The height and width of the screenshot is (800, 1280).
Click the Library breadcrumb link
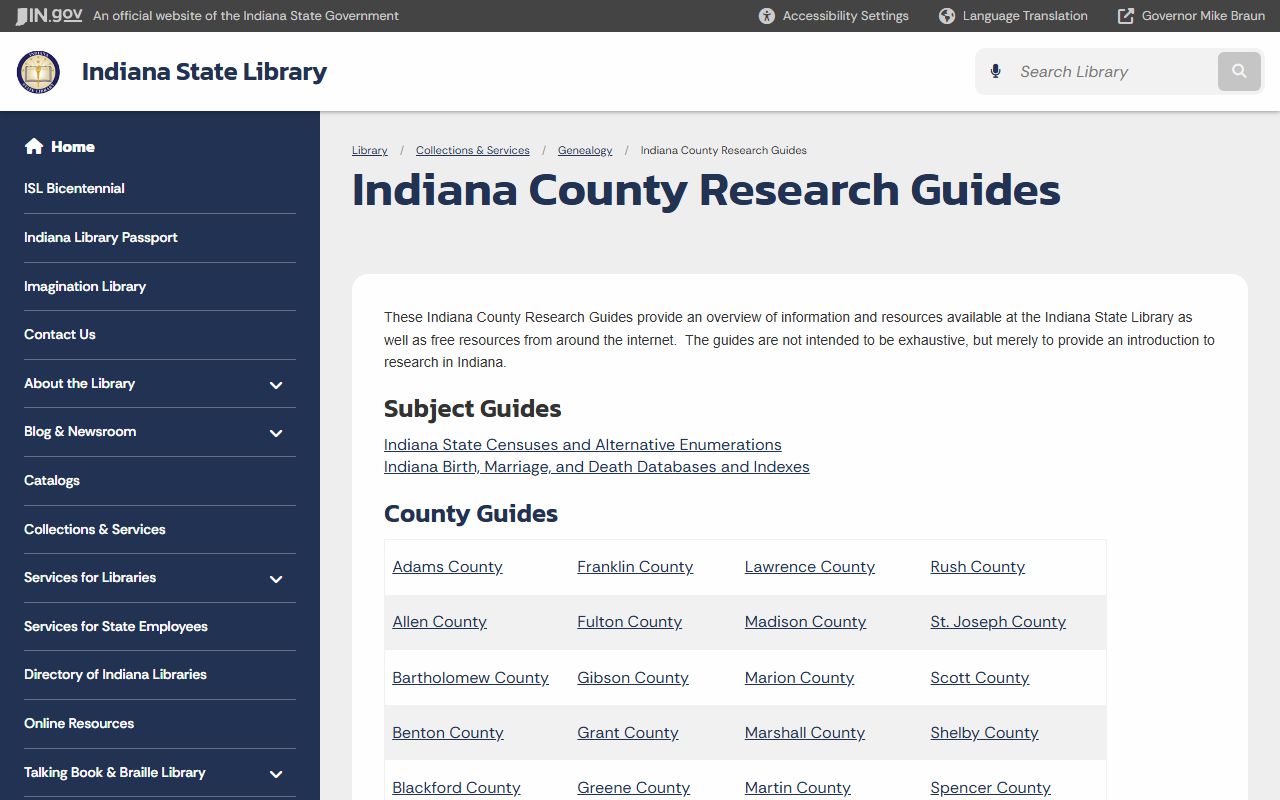(370, 150)
